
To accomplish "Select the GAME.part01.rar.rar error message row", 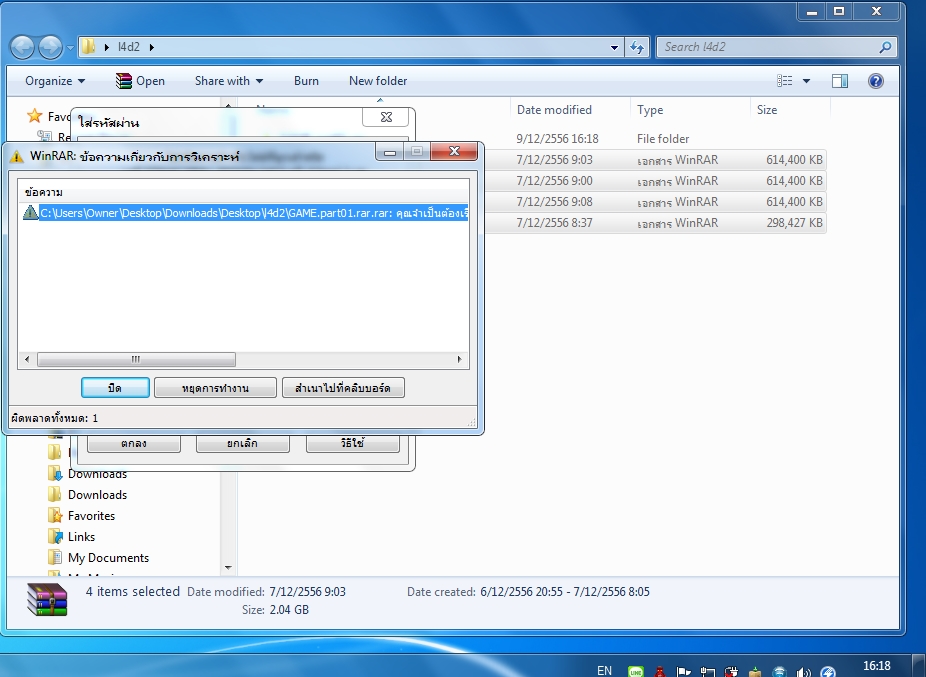I will coord(245,213).
